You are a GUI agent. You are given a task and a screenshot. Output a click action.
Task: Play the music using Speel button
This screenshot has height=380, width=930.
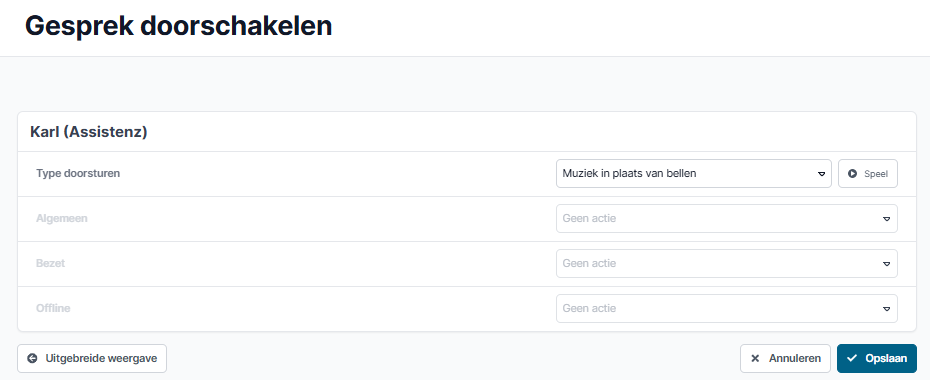click(868, 174)
